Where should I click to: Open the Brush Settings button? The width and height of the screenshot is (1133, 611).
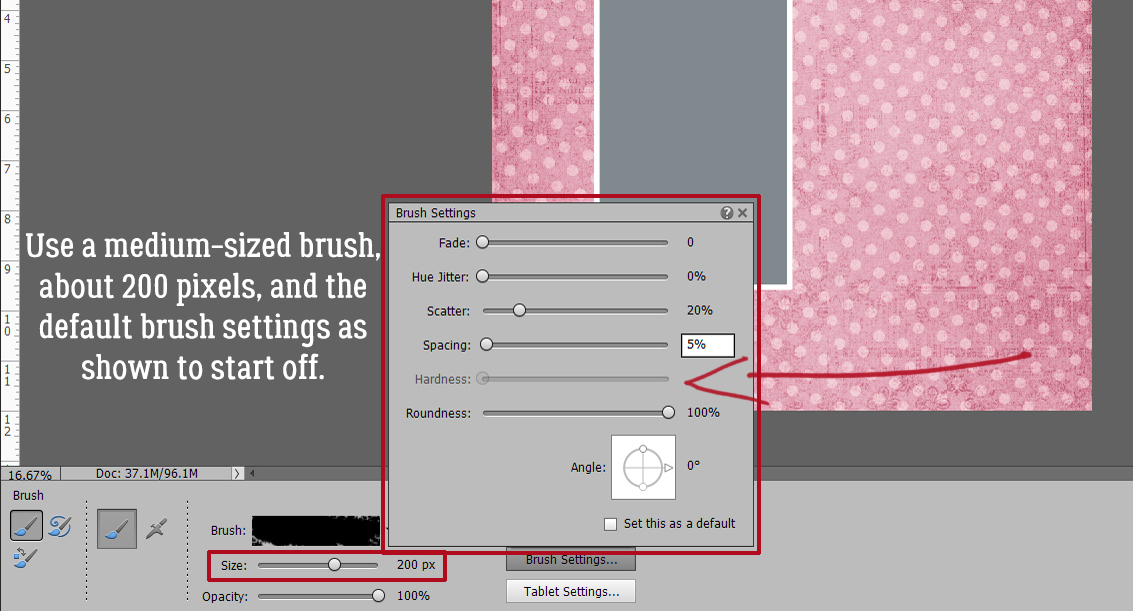point(571,560)
